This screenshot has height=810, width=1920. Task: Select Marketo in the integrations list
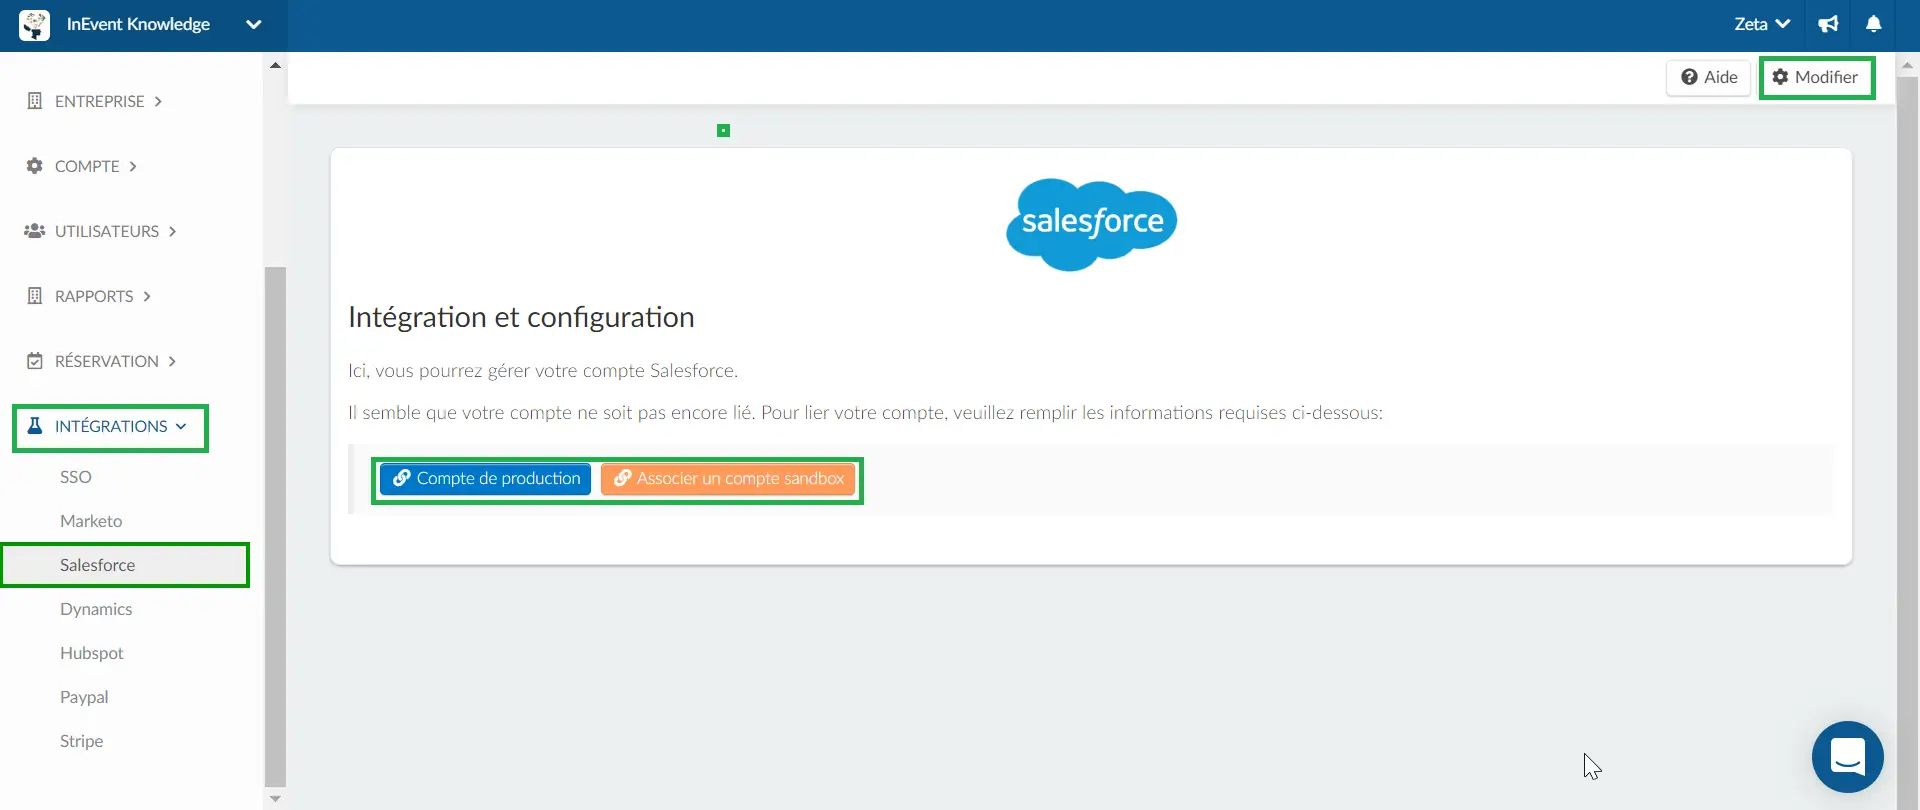(x=91, y=521)
